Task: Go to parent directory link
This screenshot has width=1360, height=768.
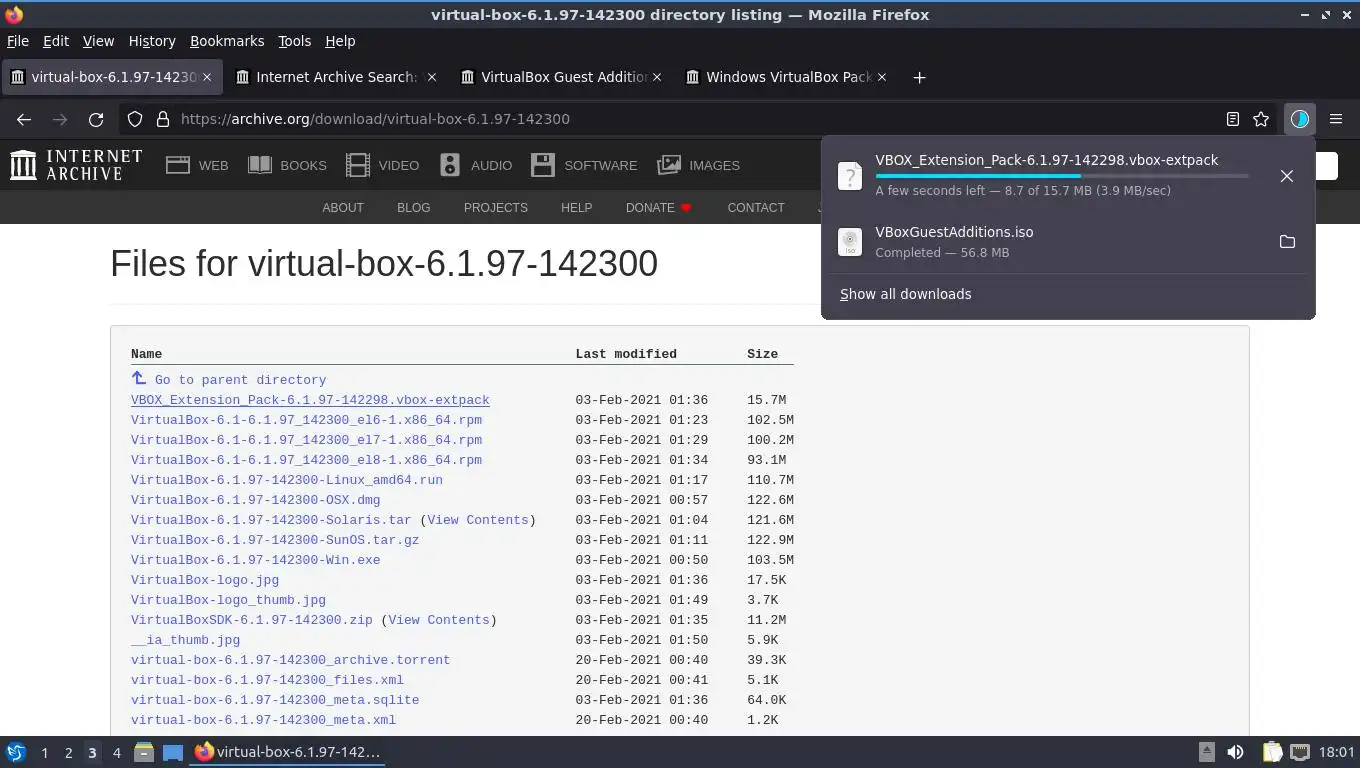Action: [240, 380]
